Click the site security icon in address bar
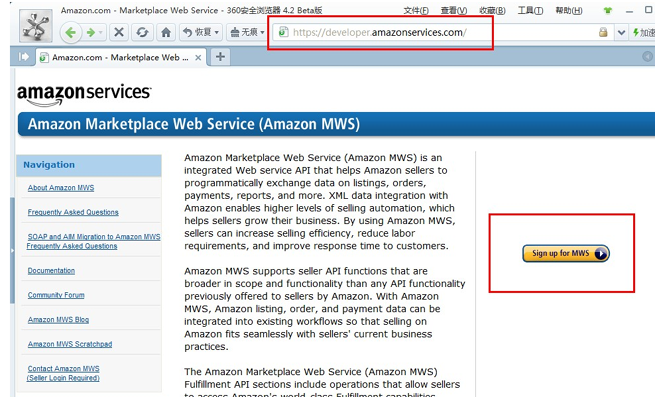Viewport: 655px width, 397px height. (x=283, y=32)
